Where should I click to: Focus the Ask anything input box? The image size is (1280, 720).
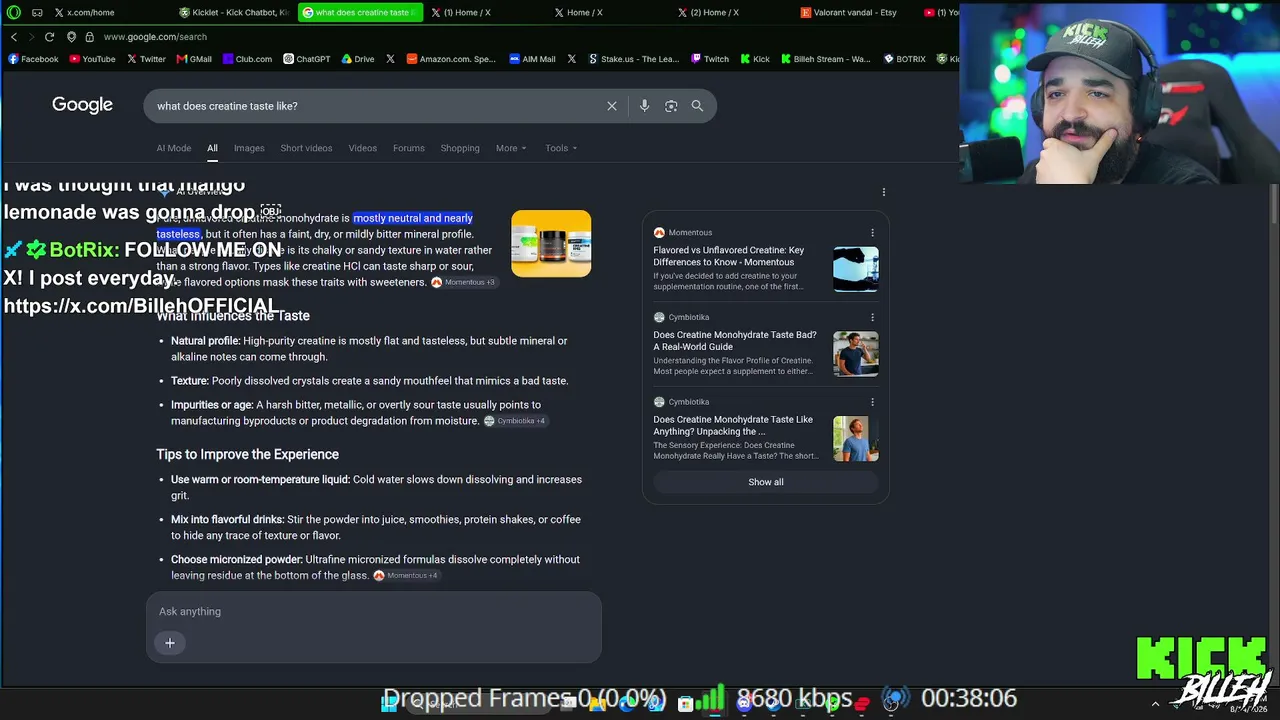tap(374, 611)
